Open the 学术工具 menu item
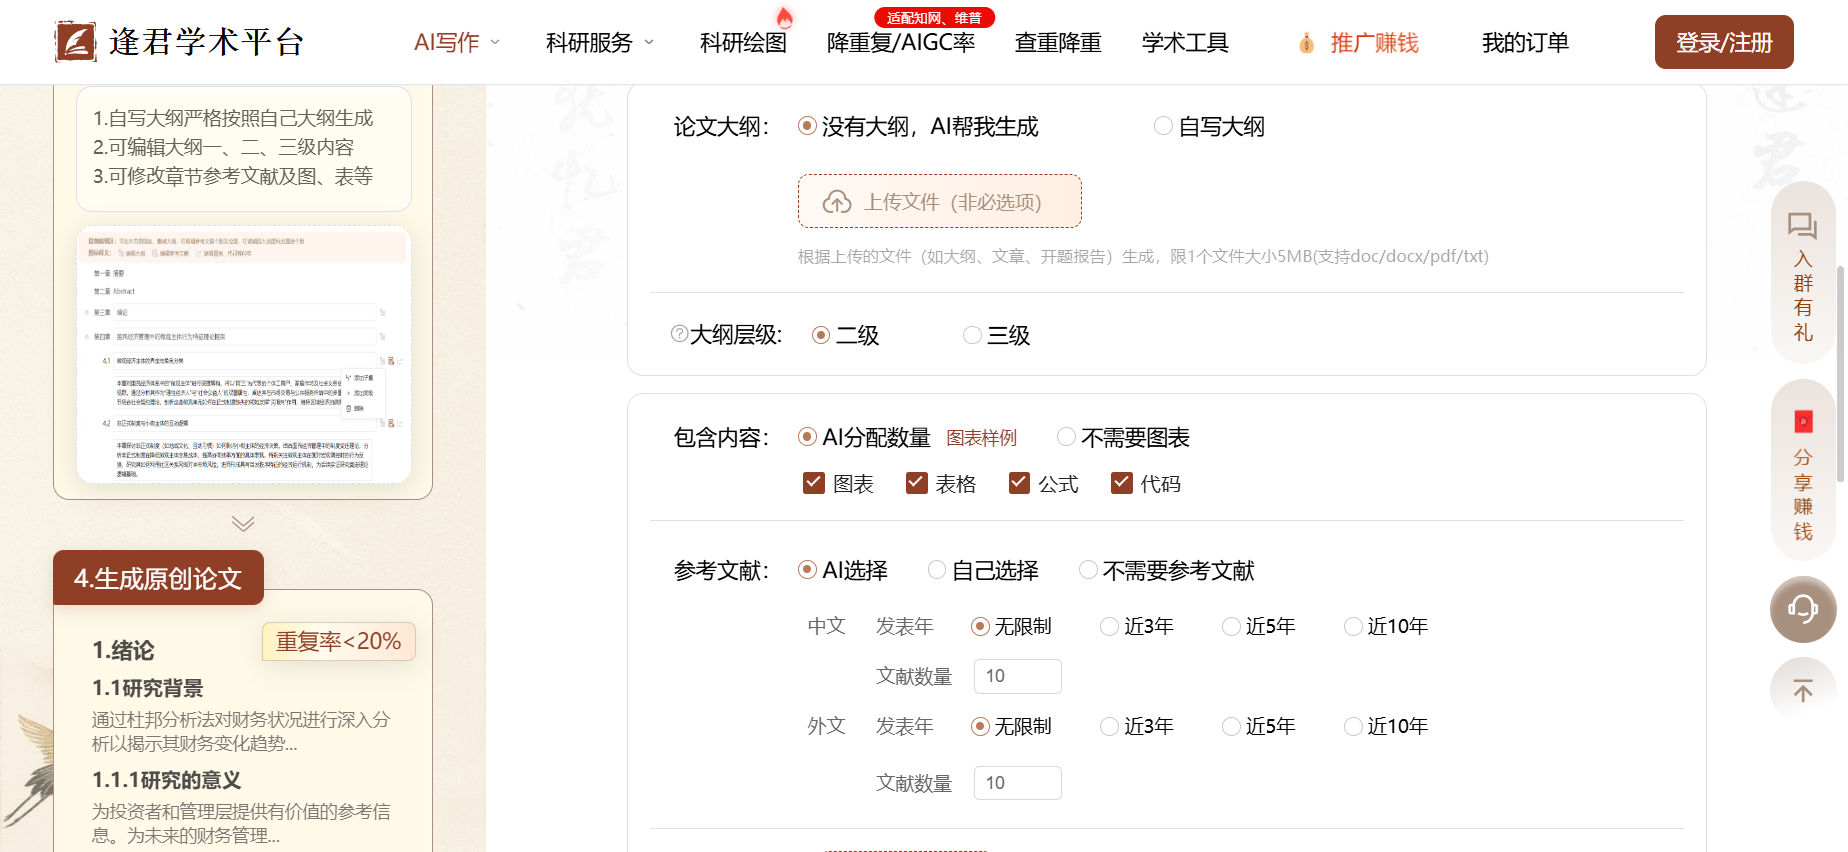1848x852 pixels. click(1185, 43)
